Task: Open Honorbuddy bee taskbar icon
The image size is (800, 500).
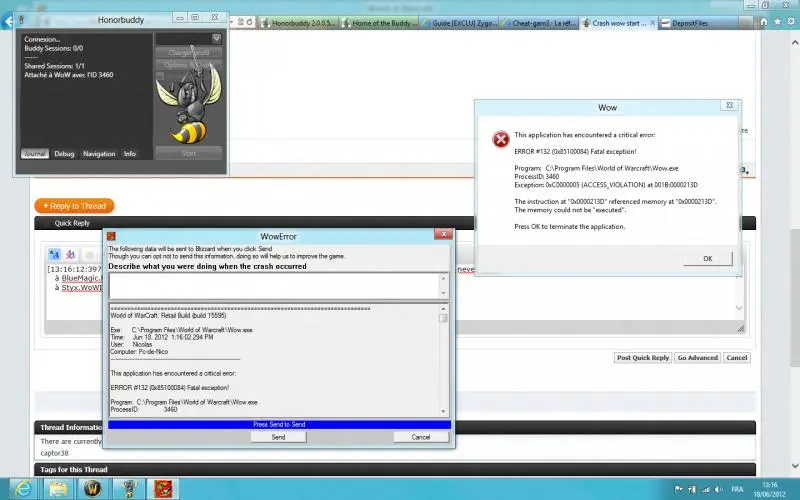Action: coord(127,489)
